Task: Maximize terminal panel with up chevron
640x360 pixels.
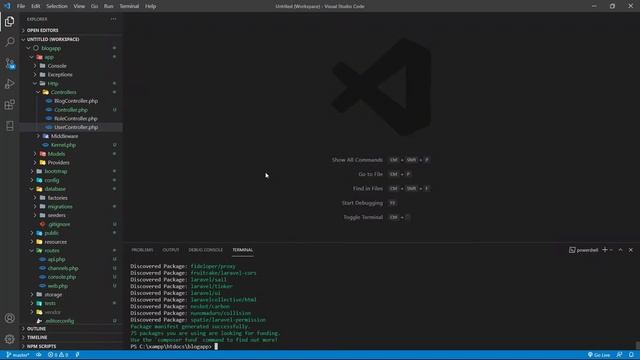Action: click(620, 250)
